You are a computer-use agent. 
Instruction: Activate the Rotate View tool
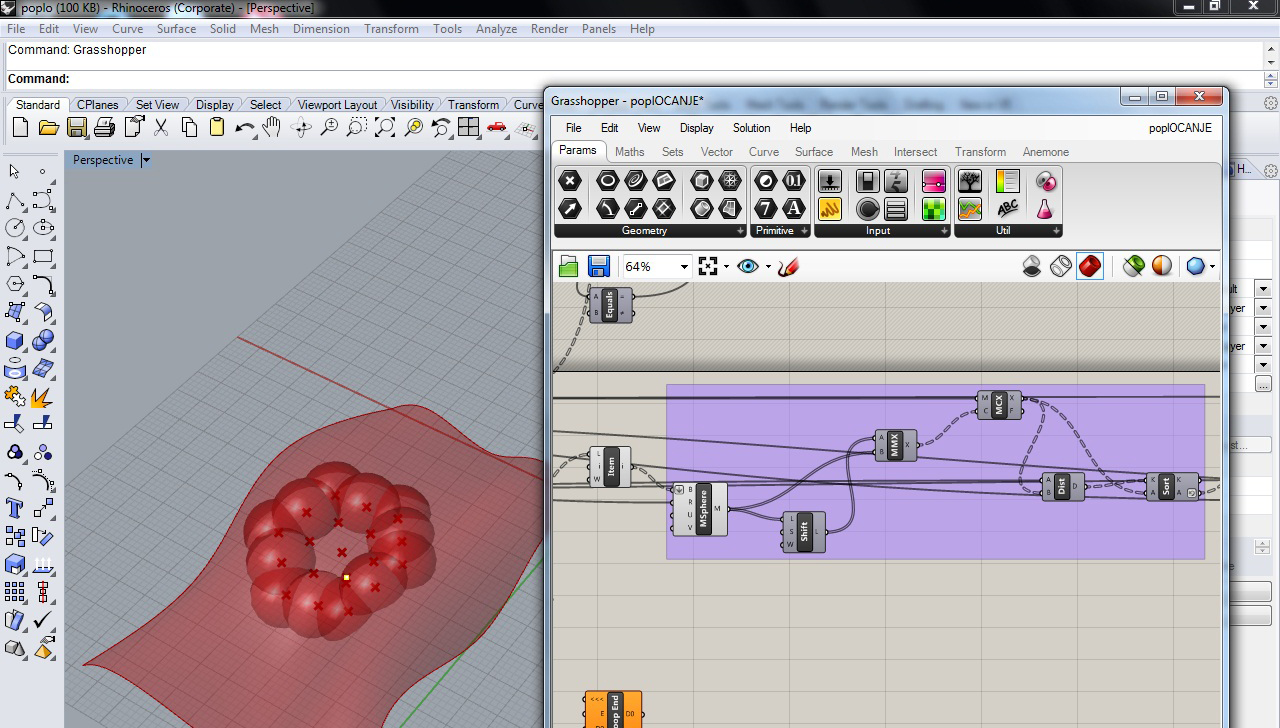(301, 127)
